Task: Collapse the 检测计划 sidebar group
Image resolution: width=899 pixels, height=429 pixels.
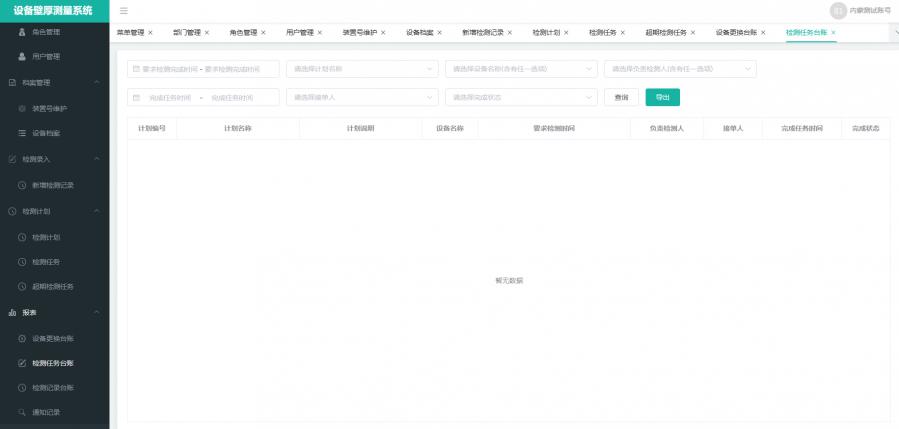Action: [96, 211]
